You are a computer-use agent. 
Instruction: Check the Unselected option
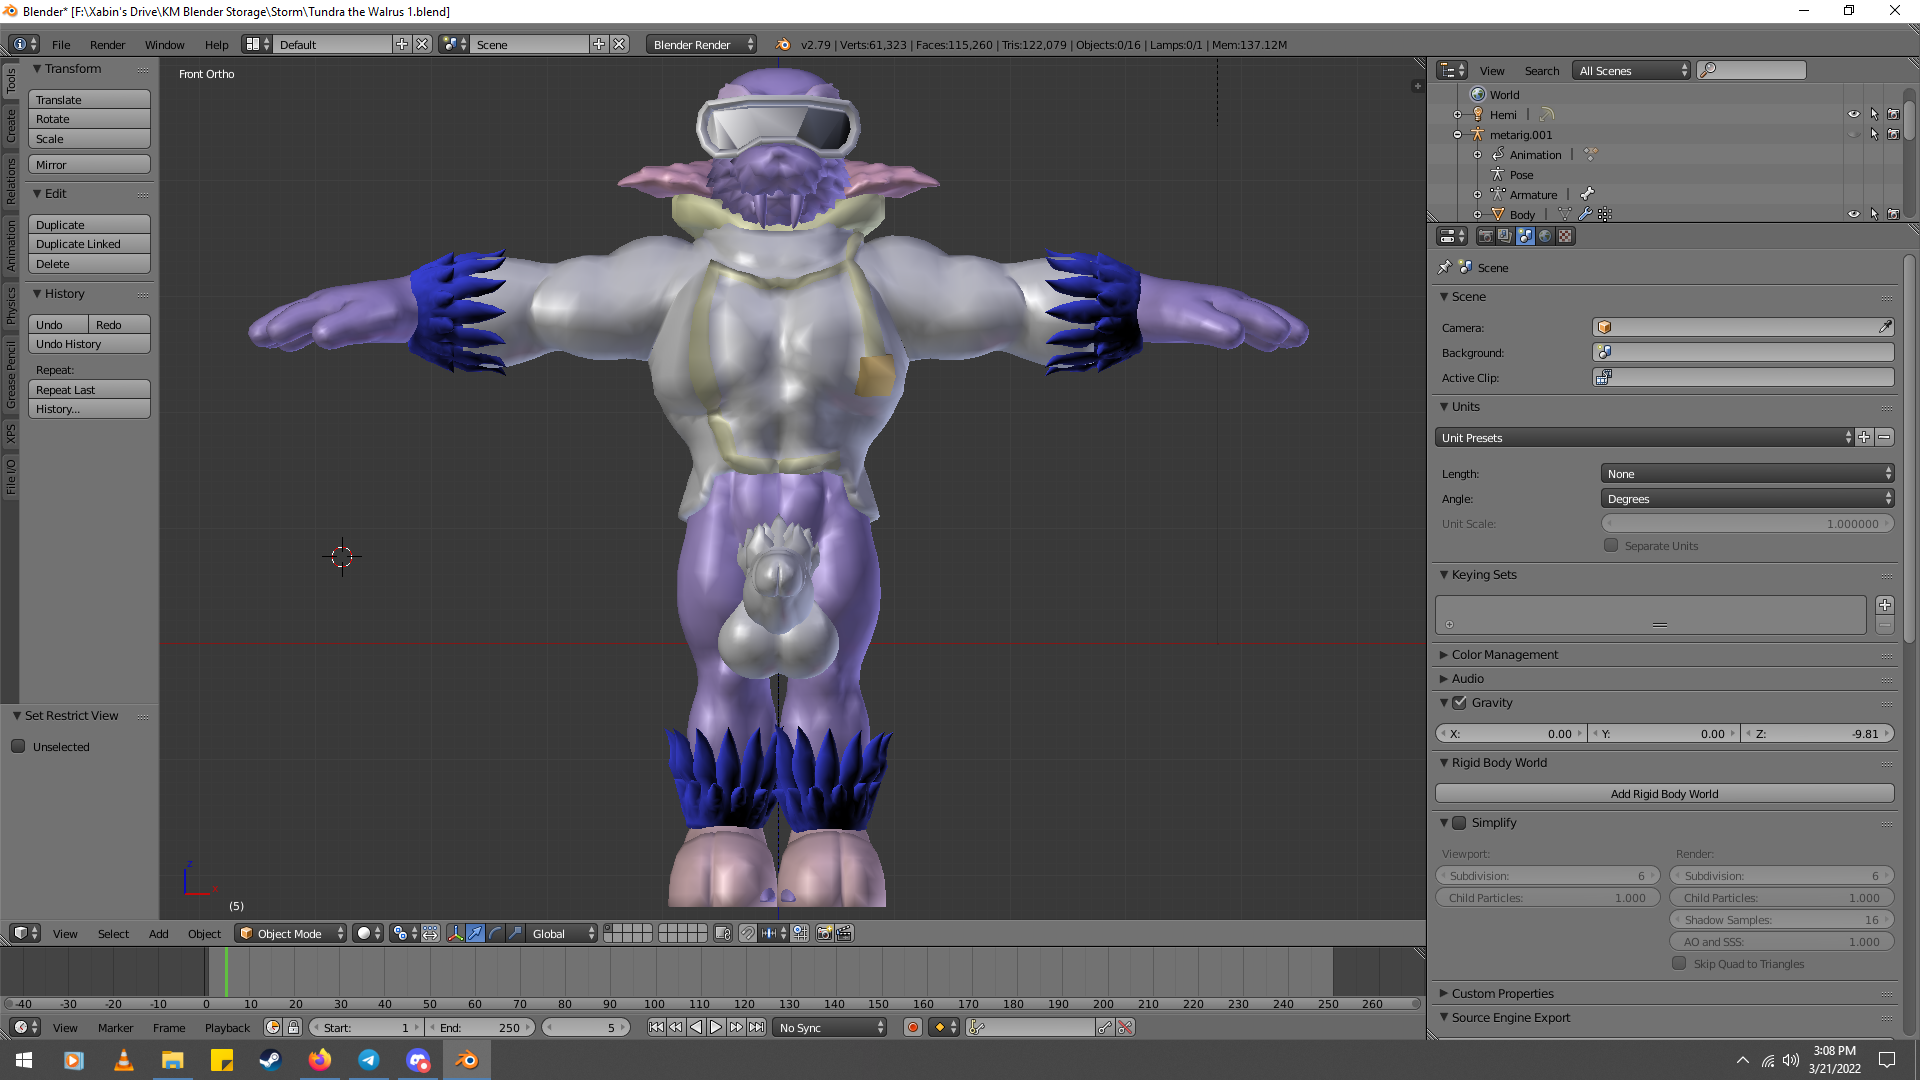[18, 746]
